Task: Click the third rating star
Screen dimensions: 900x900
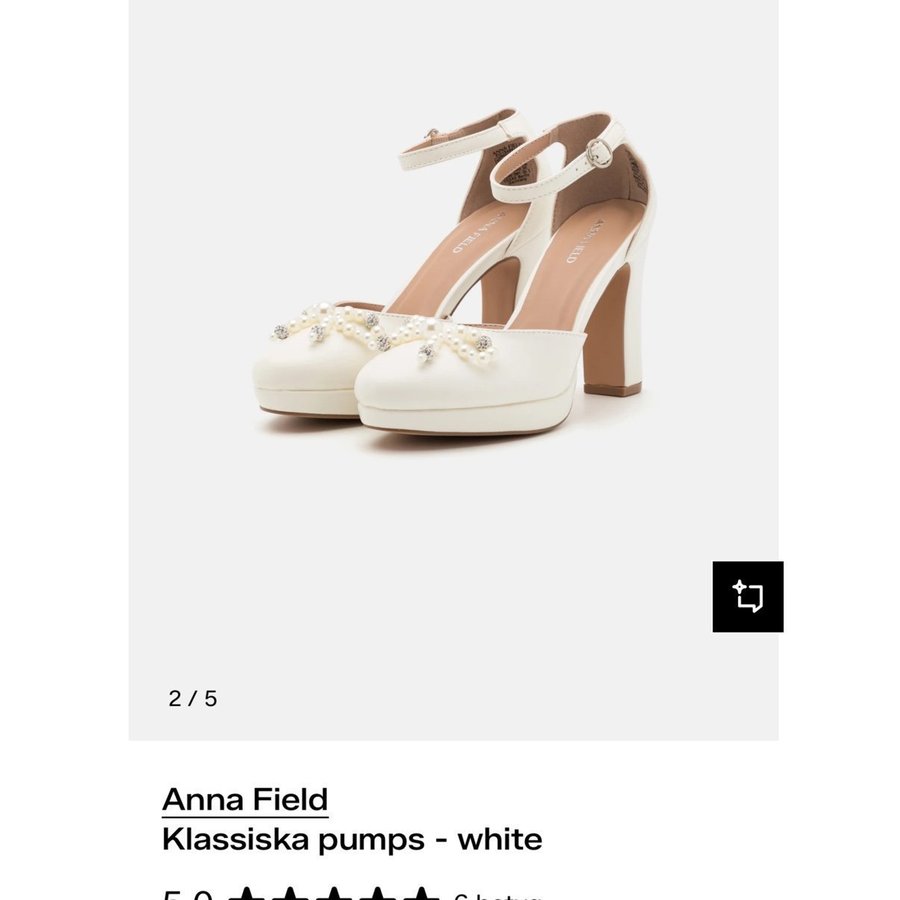Action: pos(334,893)
